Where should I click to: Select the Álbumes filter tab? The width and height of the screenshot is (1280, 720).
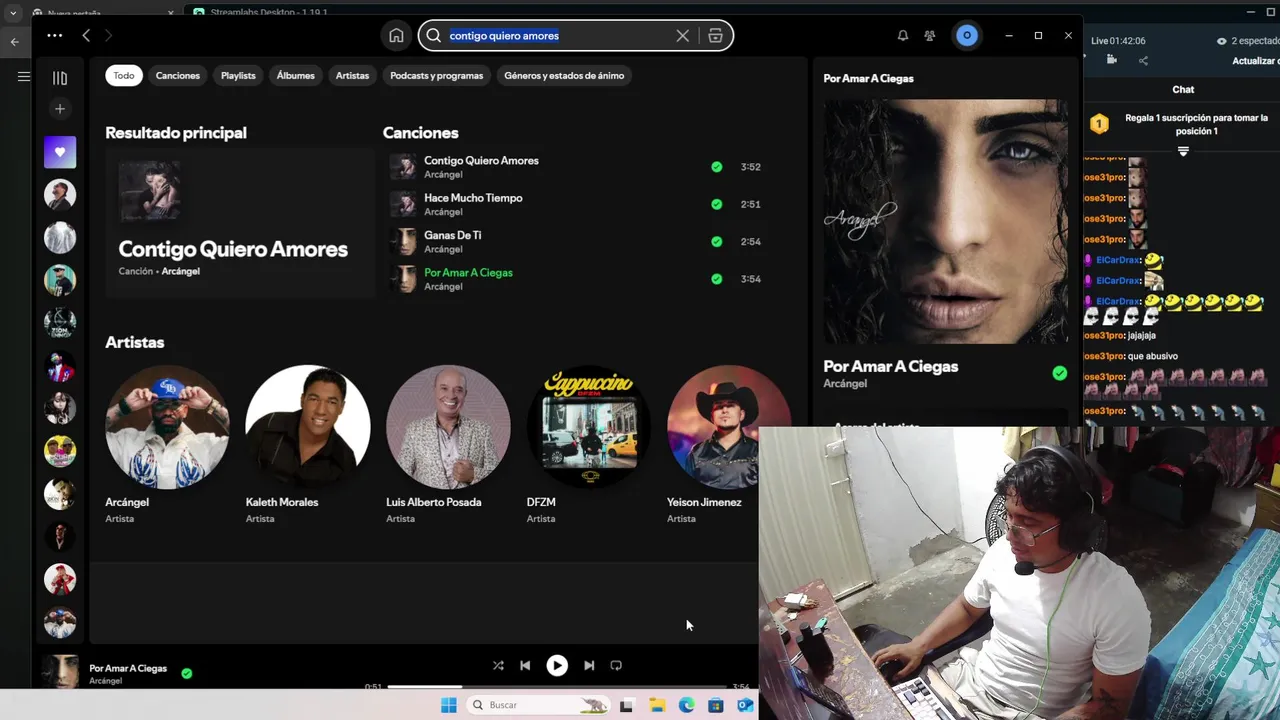[295, 75]
